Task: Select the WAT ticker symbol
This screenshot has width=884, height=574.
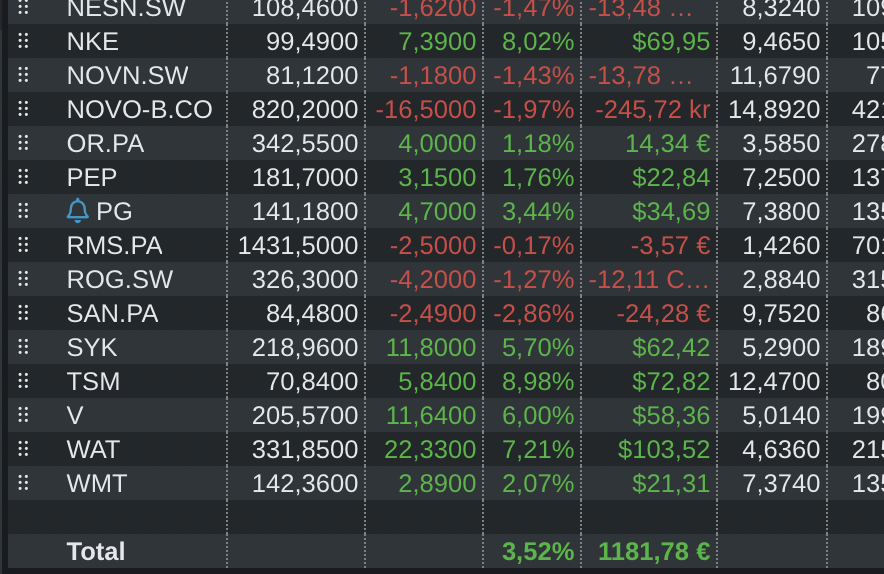Action: click(x=93, y=449)
